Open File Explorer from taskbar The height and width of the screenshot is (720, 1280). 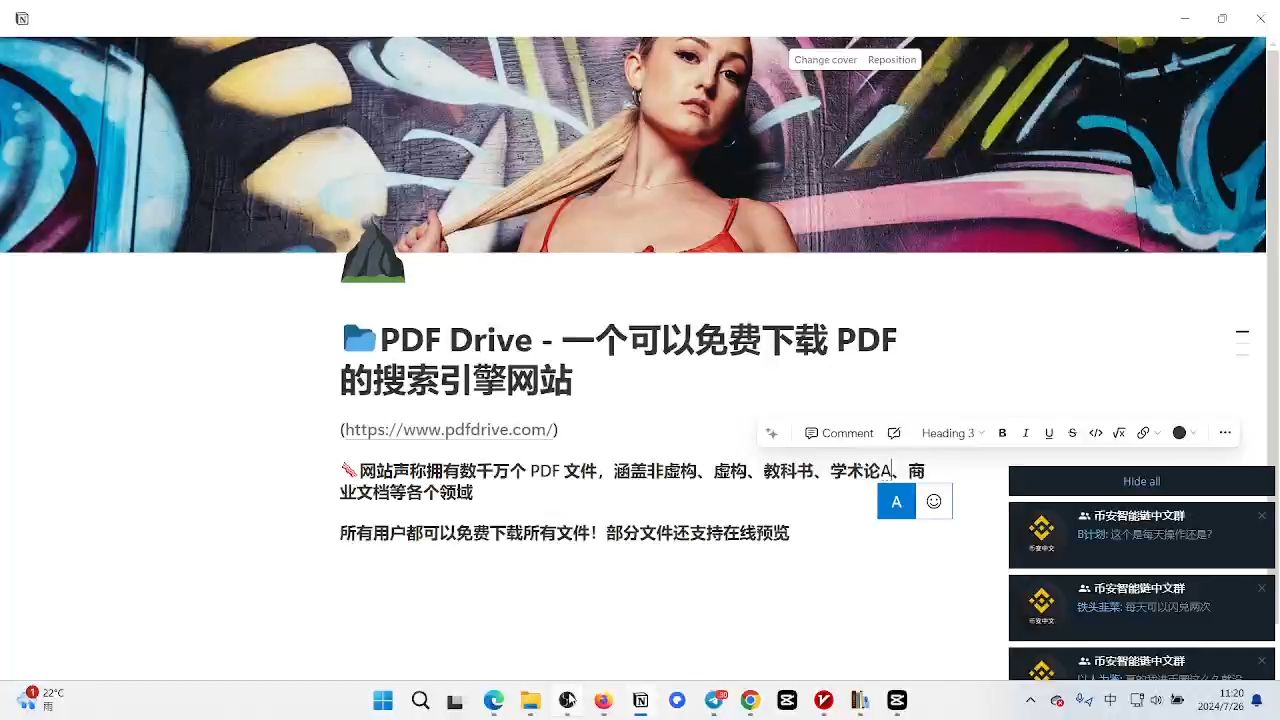pos(530,700)
